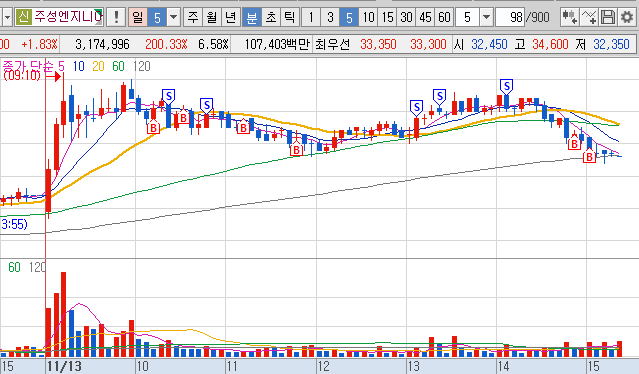
Task: Open chart settings gear icon
Action: point(627,17)
